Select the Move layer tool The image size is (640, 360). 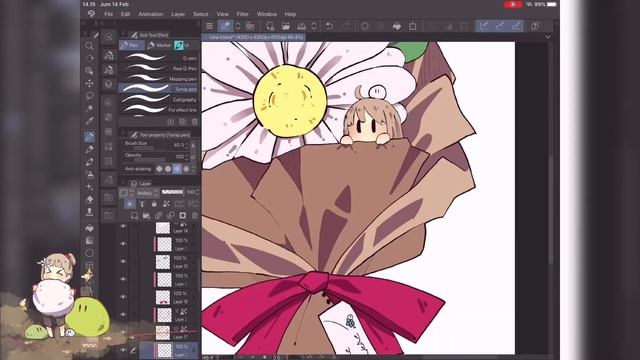pyautogui.click(x=89, y=83)
